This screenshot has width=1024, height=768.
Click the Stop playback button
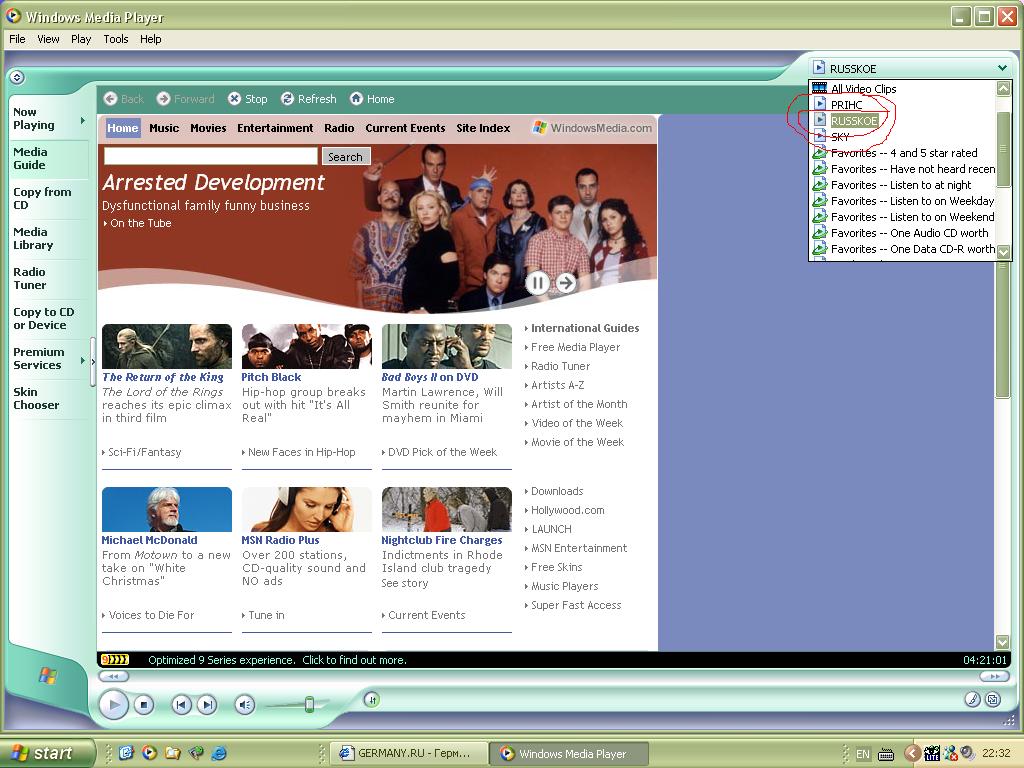point(144,705)
